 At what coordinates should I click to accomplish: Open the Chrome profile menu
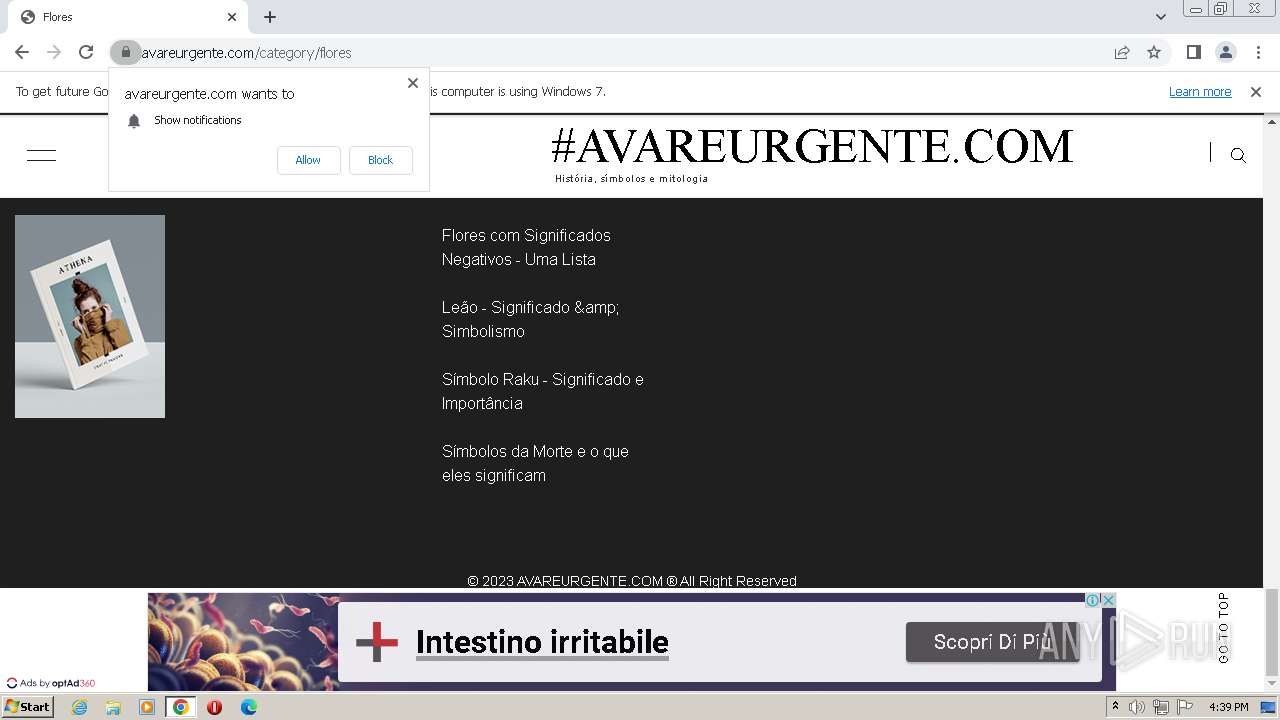(x=1226, y=52)
